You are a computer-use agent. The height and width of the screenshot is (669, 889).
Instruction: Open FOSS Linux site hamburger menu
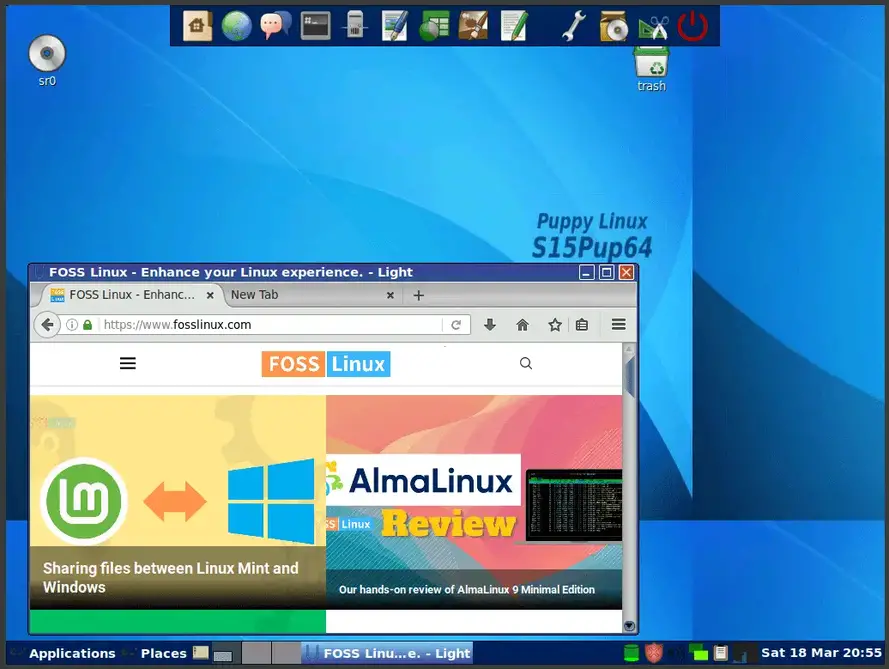128,363
